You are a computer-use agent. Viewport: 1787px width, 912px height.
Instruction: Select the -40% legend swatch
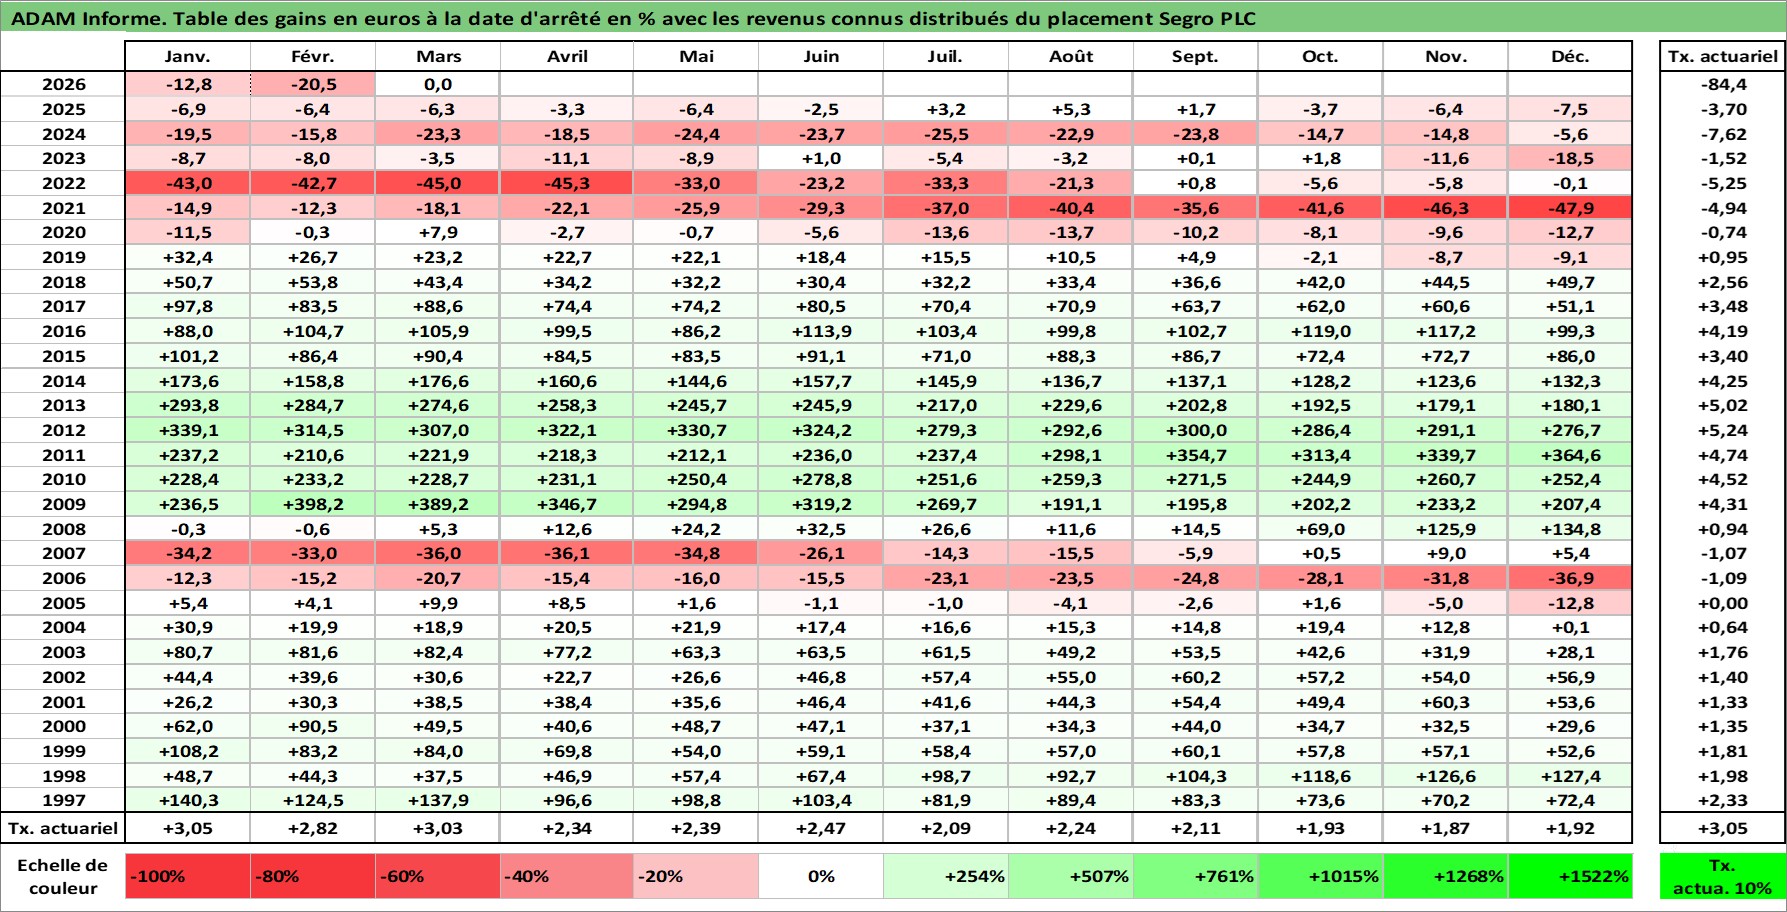point(567,876)
